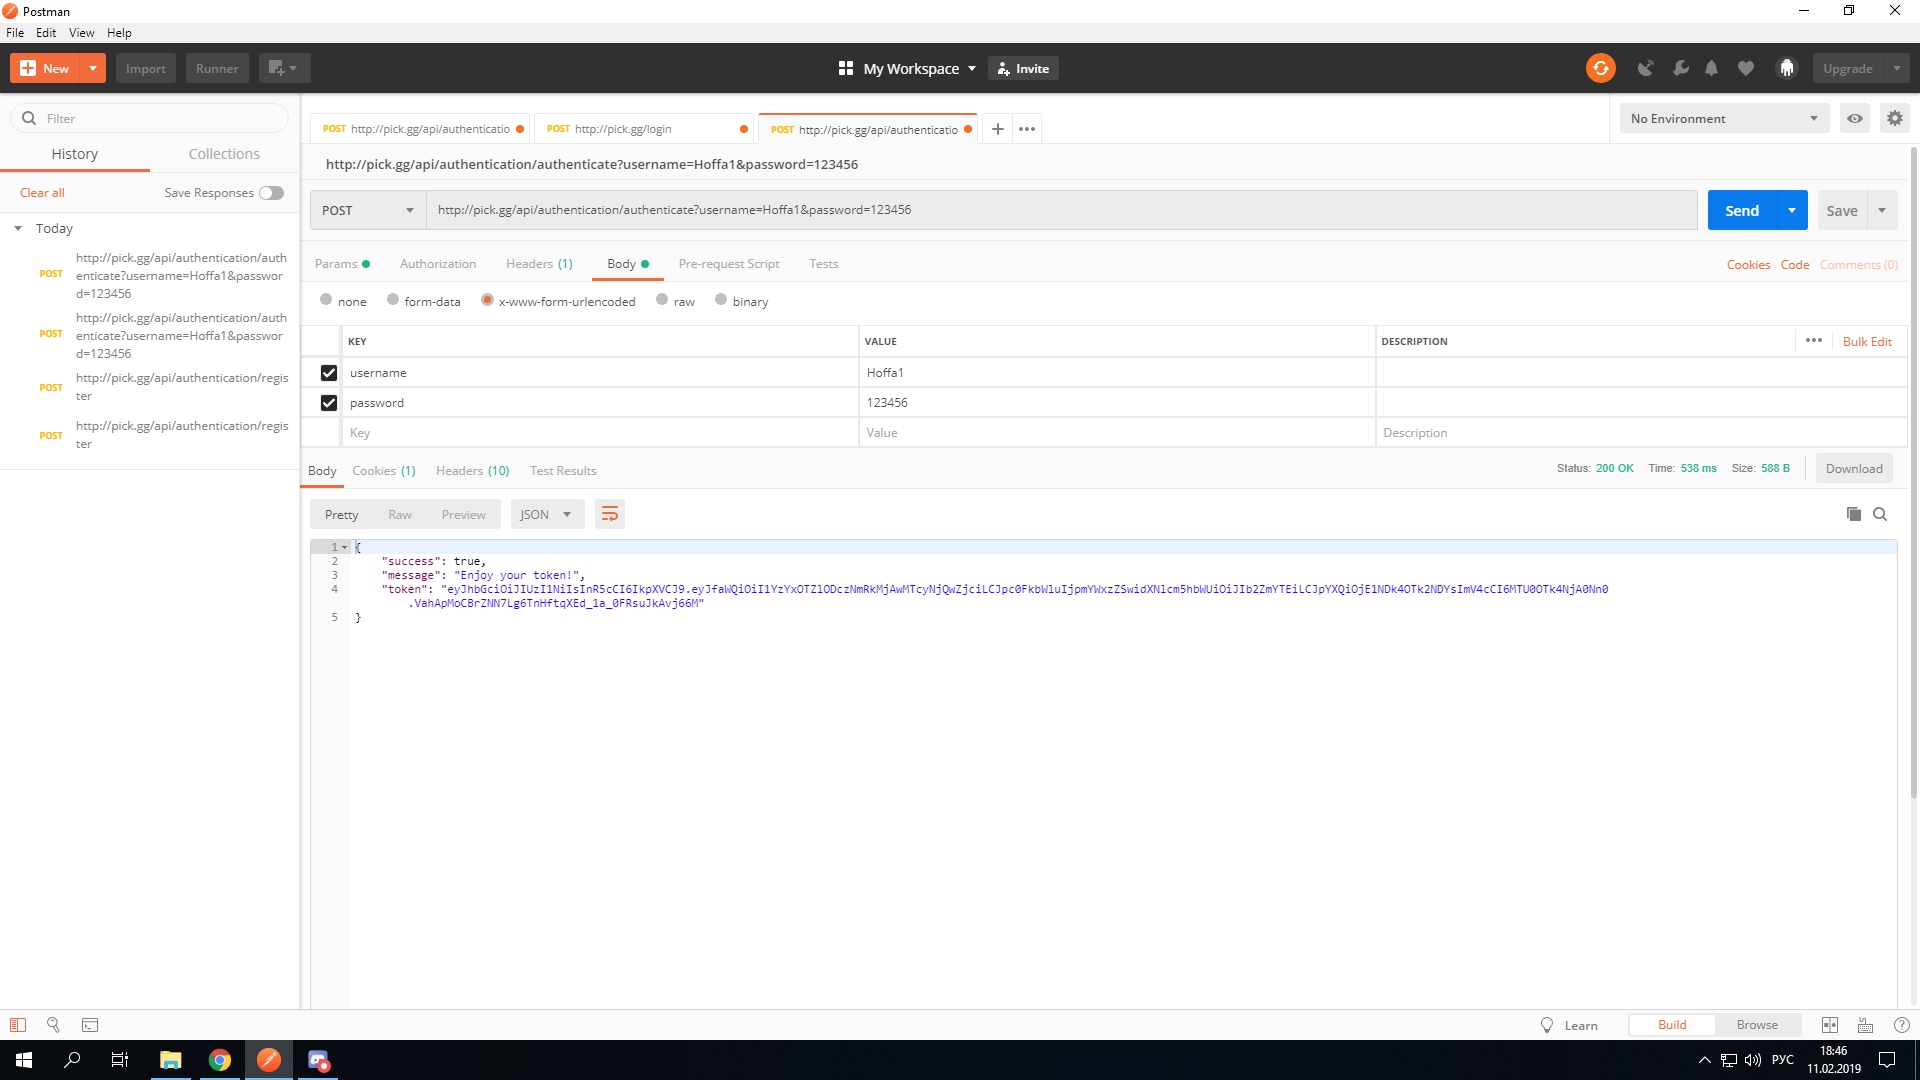Switch to the Authorization tab
Screen dimensions: 1920x1080
click(x=437, y=264)
